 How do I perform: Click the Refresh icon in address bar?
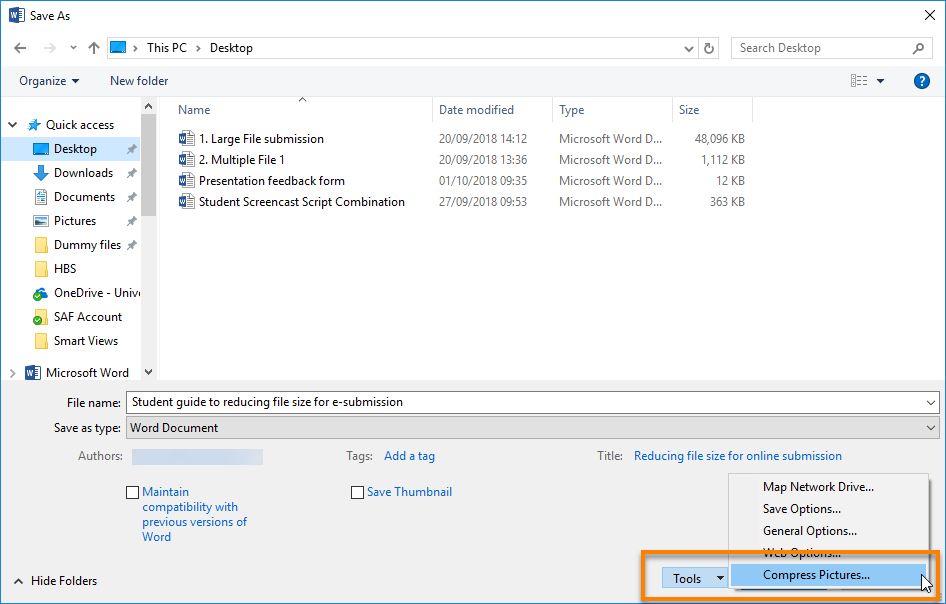[709, 48]
